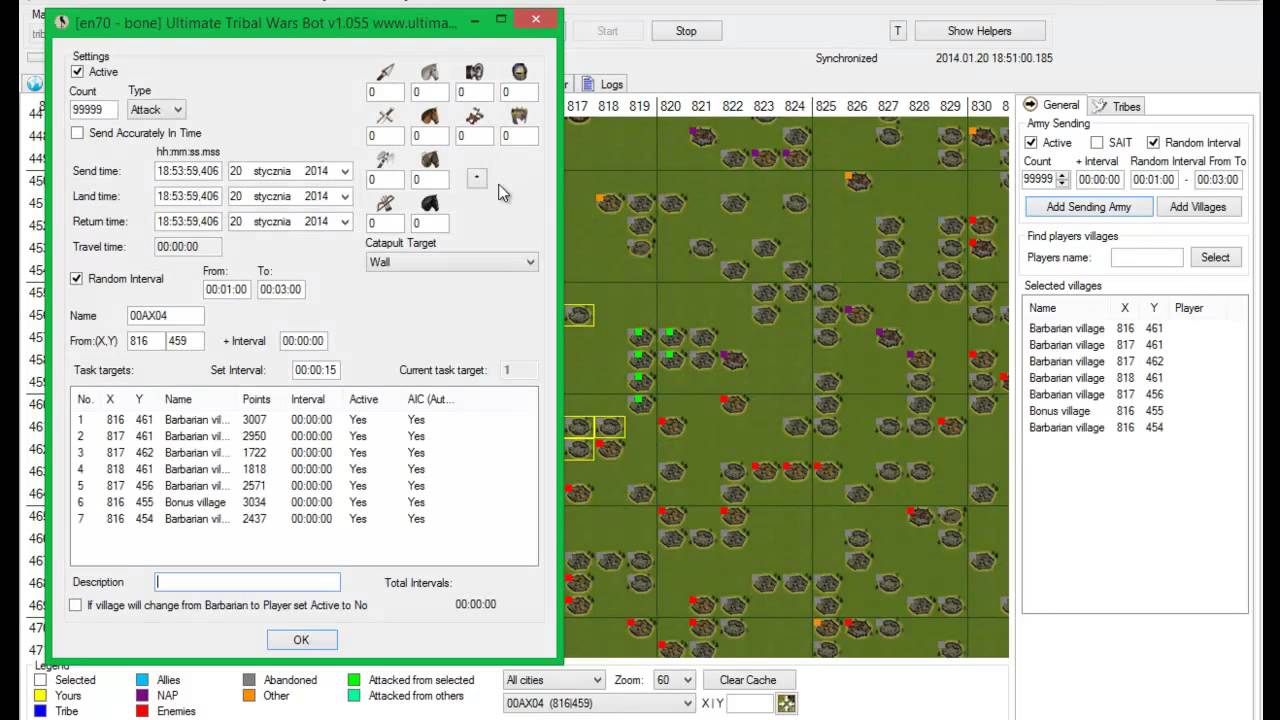Click the bot dialog title bar icon

pos(62,21)
